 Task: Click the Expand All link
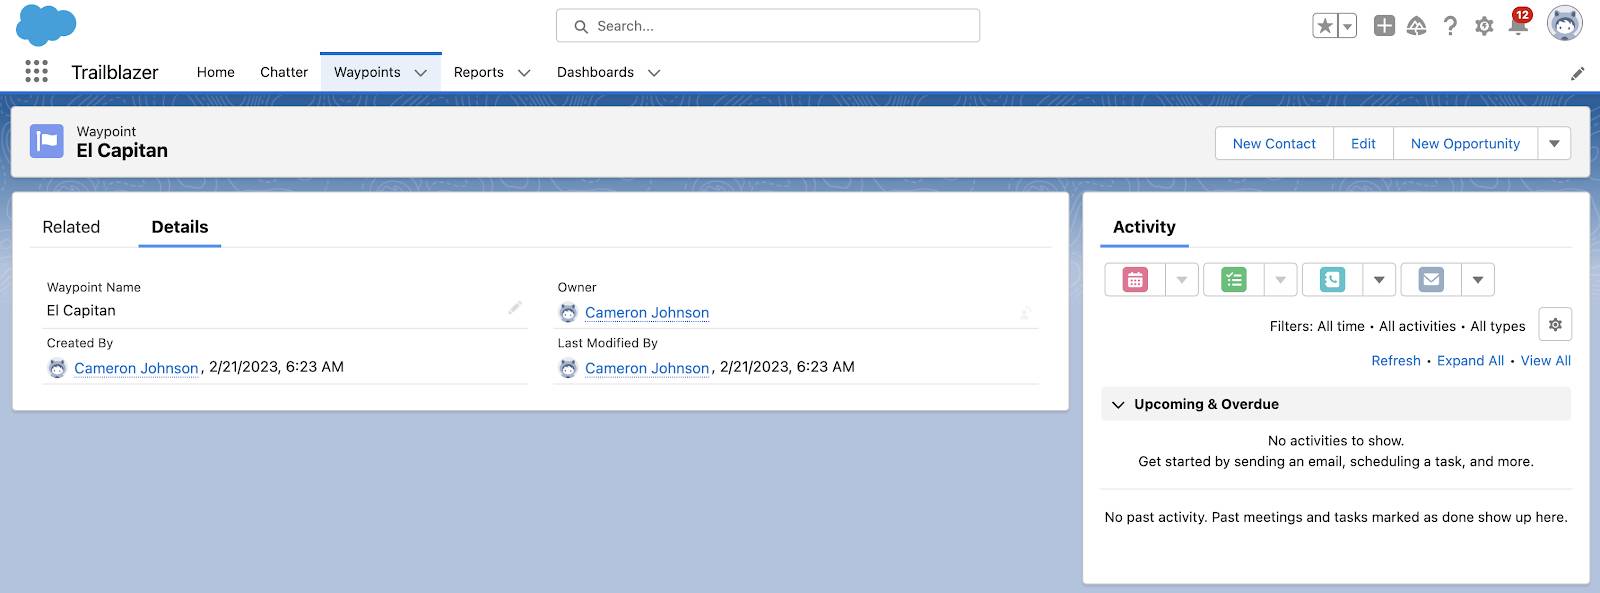click(1470, 361)
